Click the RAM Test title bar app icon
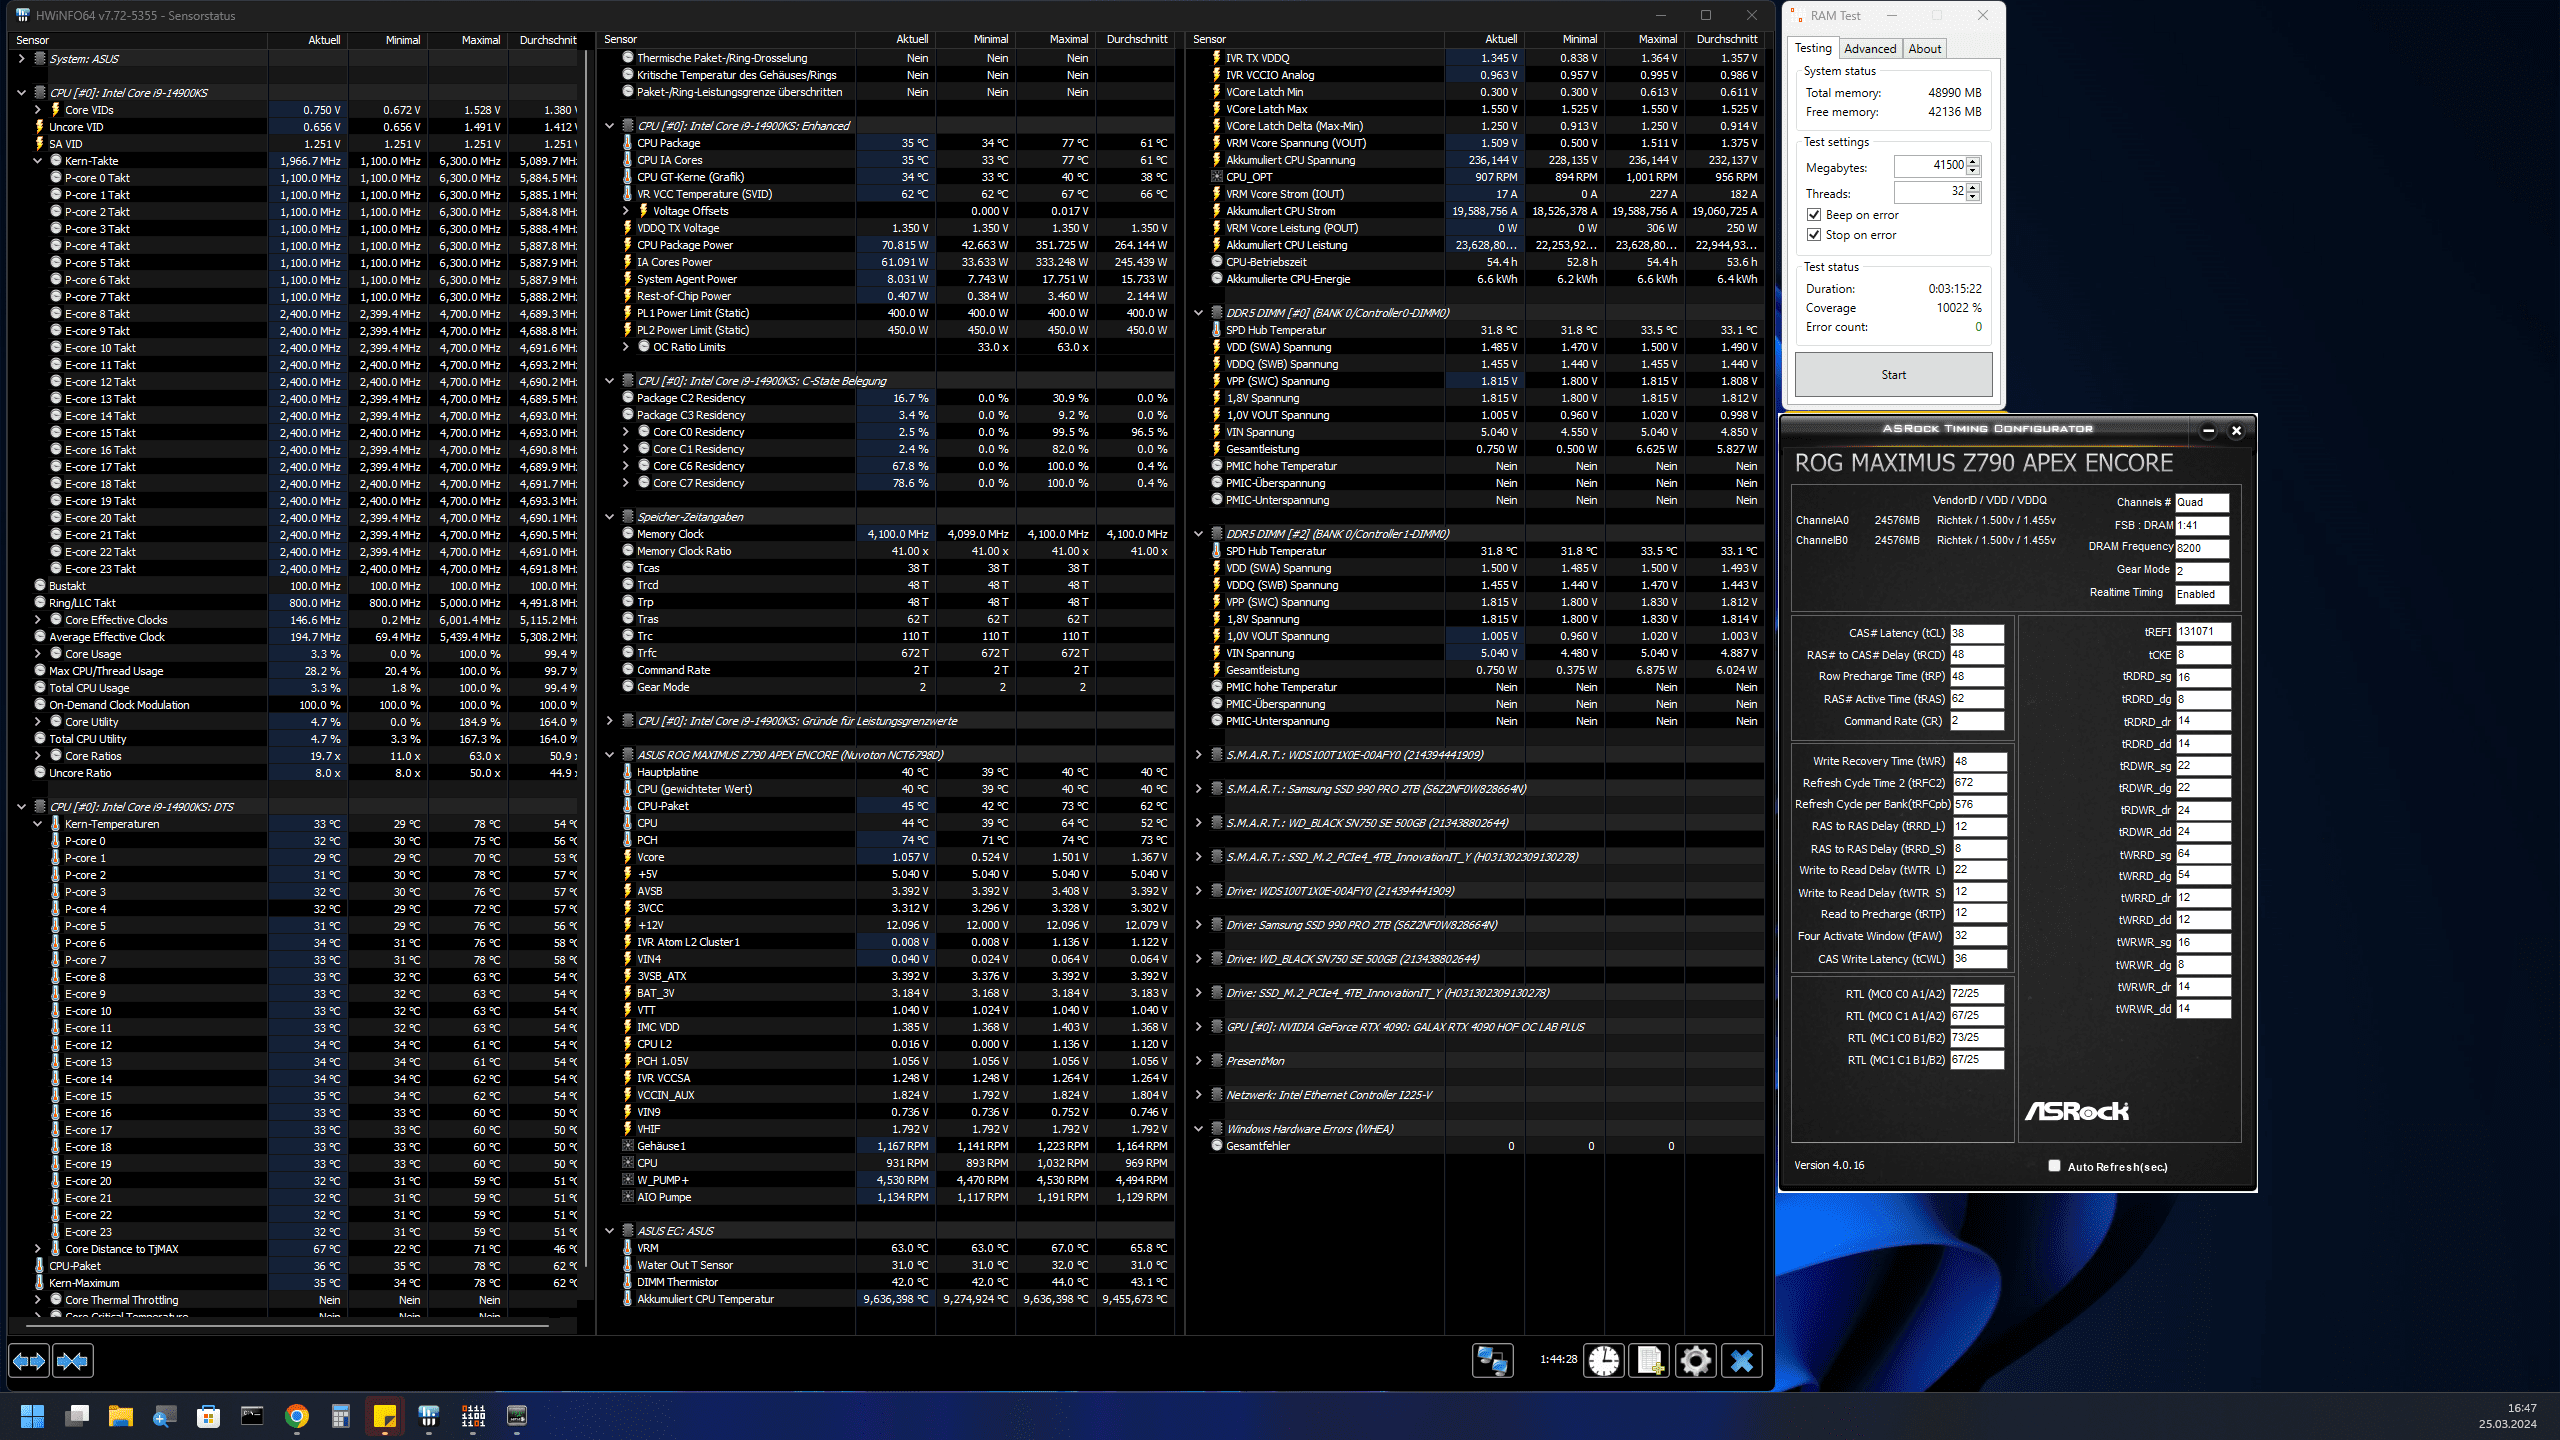 tap(1797, 15)
